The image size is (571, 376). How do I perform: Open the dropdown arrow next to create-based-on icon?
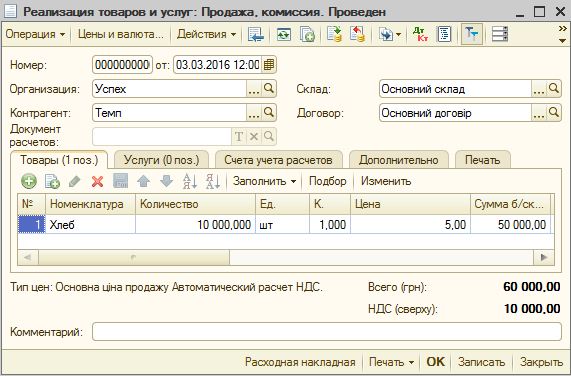398,35
